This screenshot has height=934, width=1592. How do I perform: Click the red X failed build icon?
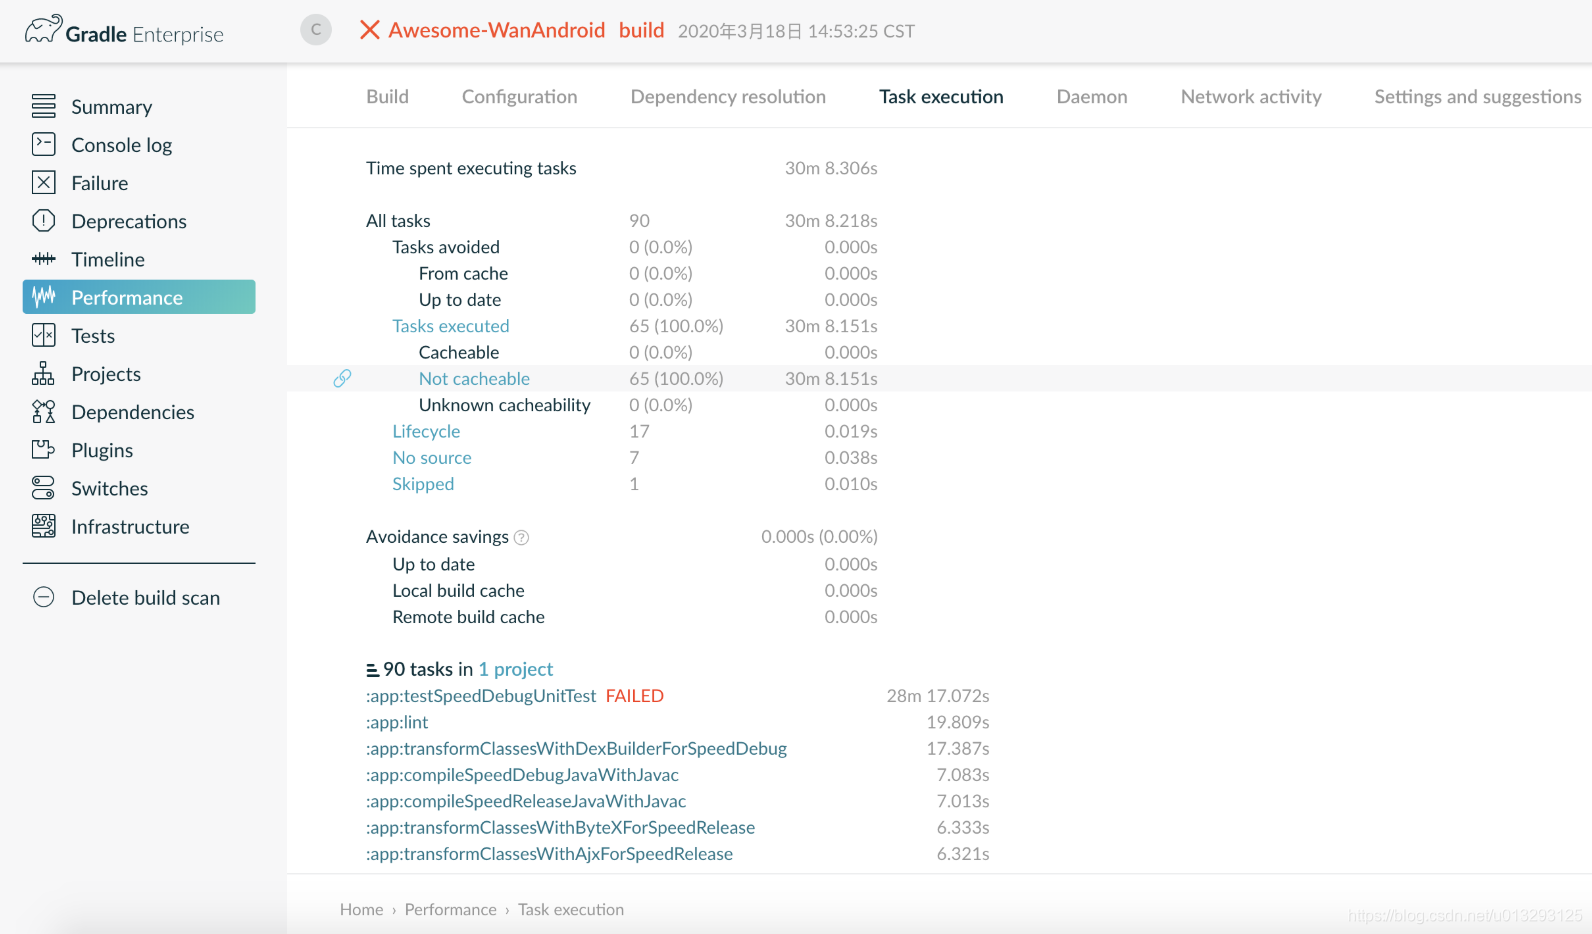(x=370, y=30)
